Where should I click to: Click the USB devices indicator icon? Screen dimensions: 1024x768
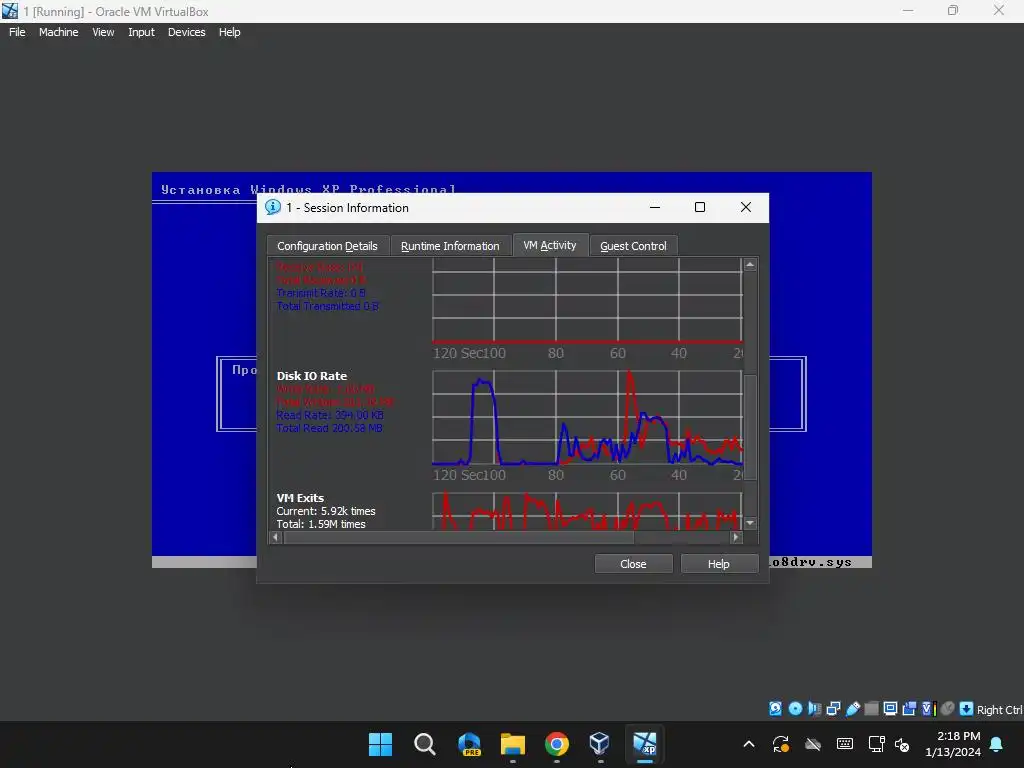point(852,709)
